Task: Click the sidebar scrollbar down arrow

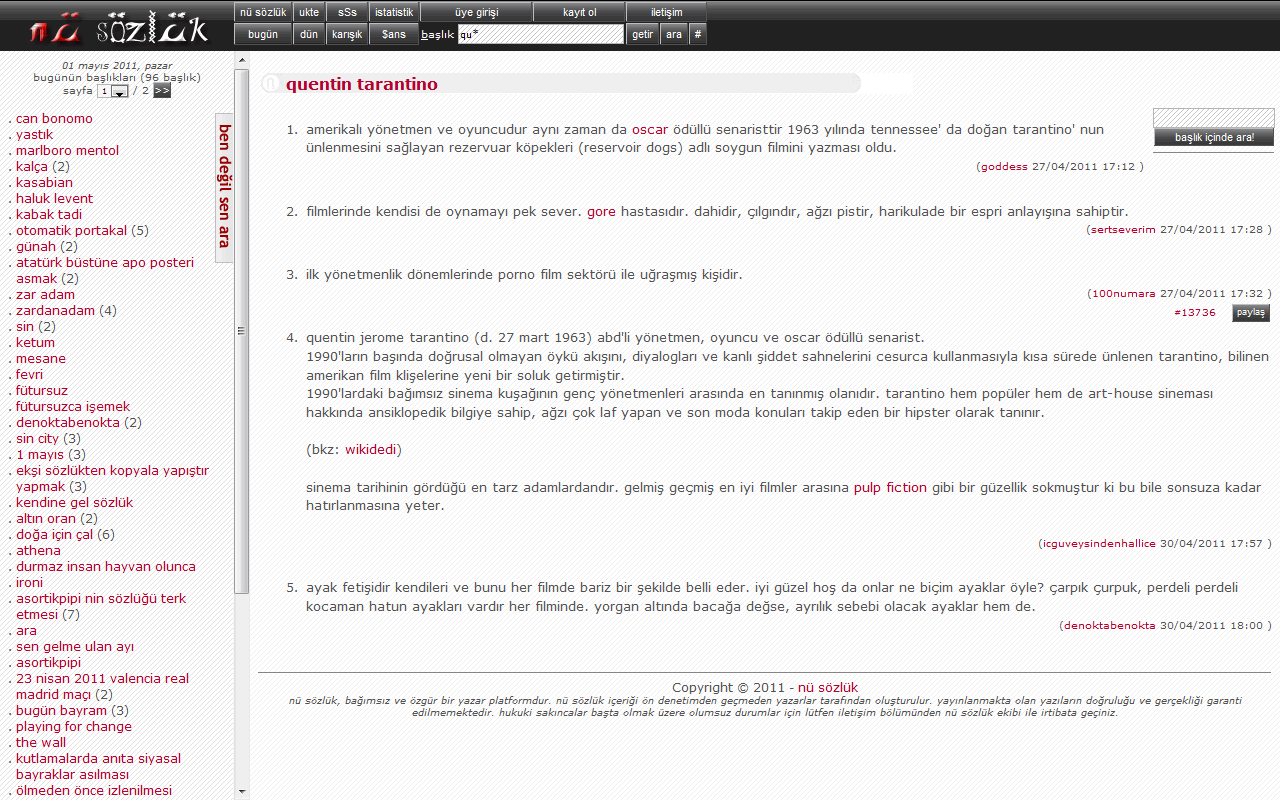Action: pyautogui.click(x=241, y=791)
